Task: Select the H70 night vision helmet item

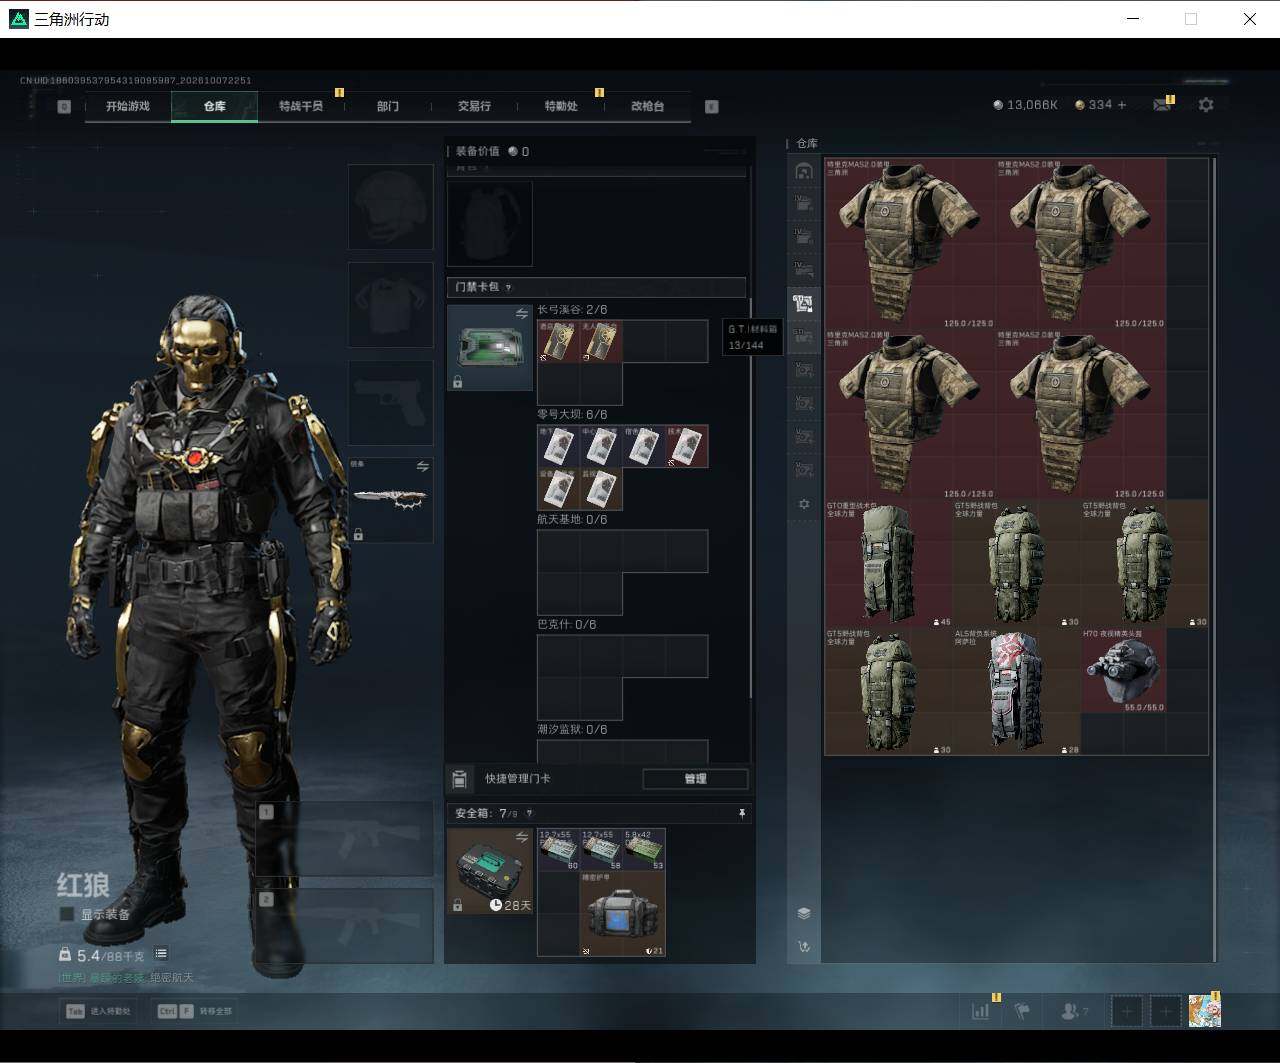Action: click(1124, 670)
